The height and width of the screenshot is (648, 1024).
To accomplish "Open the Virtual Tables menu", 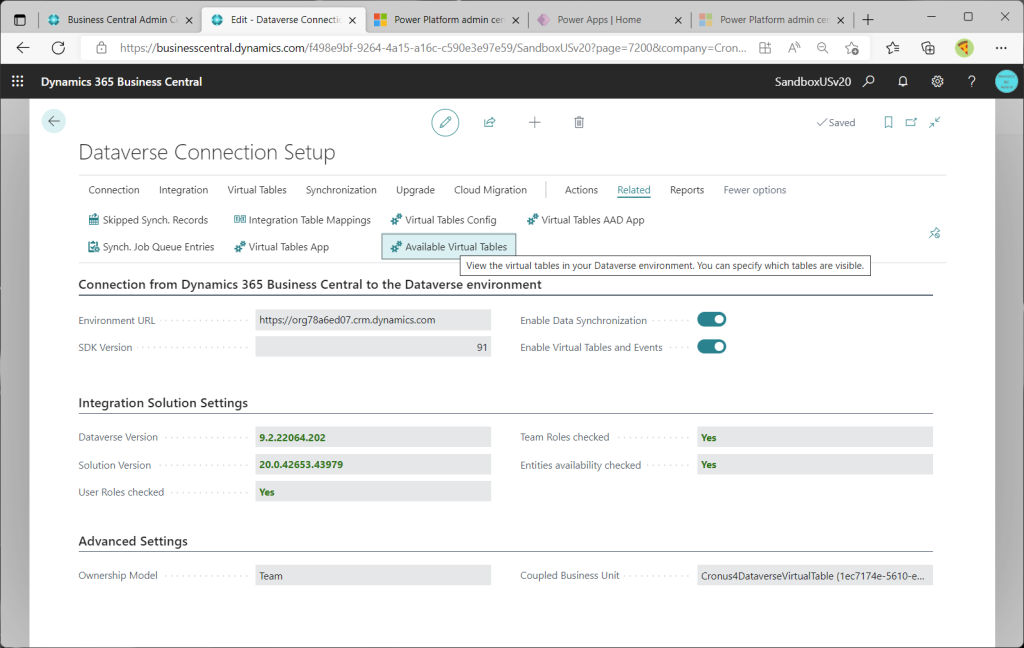I will point(257,190).
